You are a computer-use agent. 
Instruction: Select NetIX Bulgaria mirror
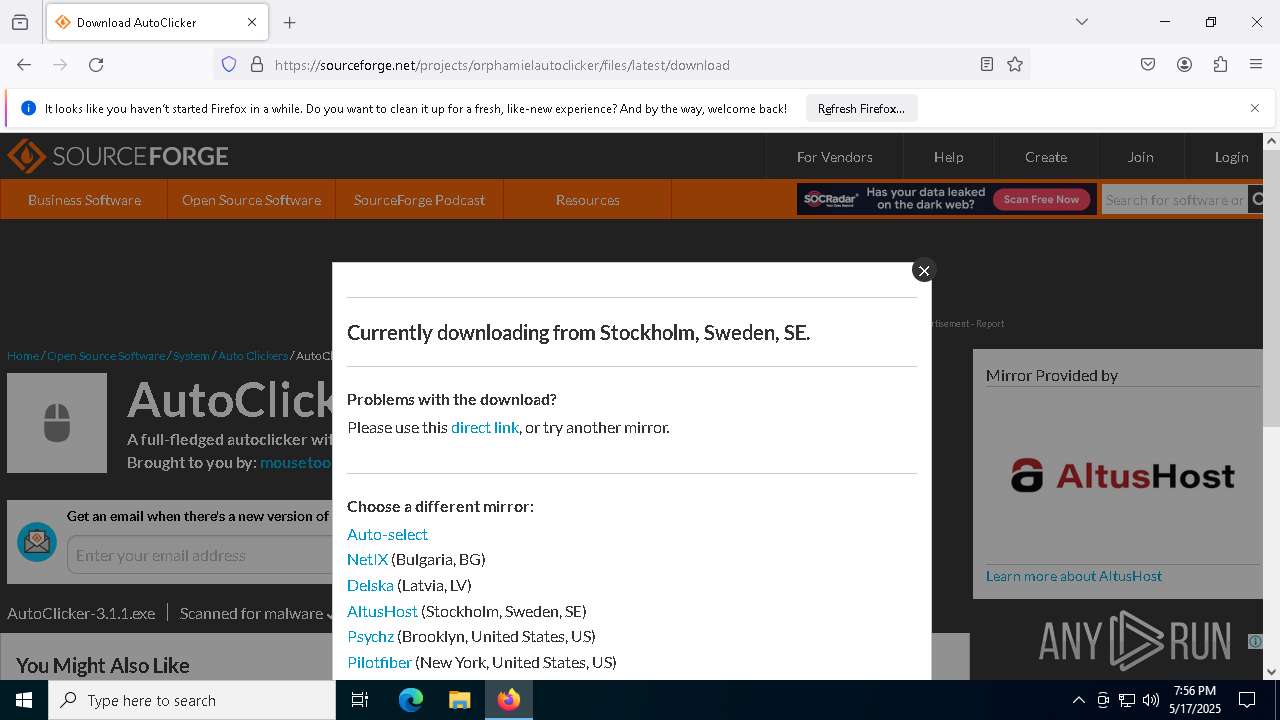367,559
